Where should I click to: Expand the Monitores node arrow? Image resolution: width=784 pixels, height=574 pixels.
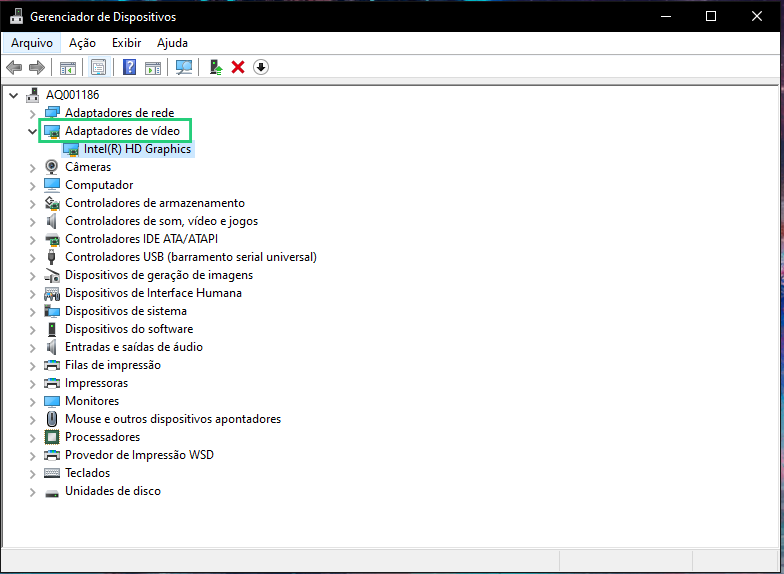click(32, 402)
